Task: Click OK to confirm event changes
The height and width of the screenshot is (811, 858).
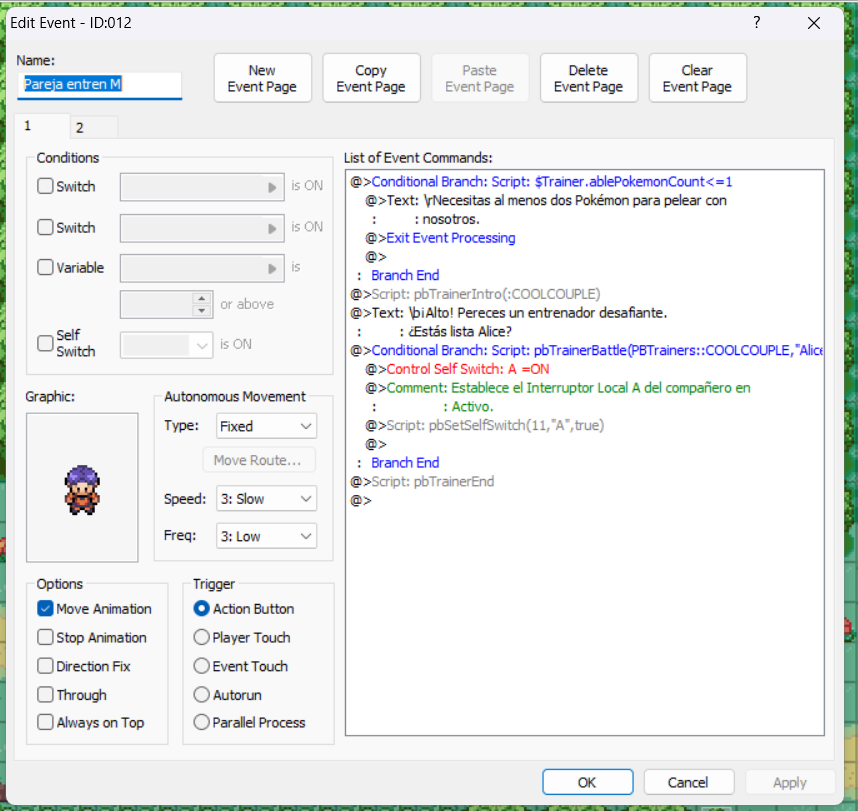Action: (587, 783)
